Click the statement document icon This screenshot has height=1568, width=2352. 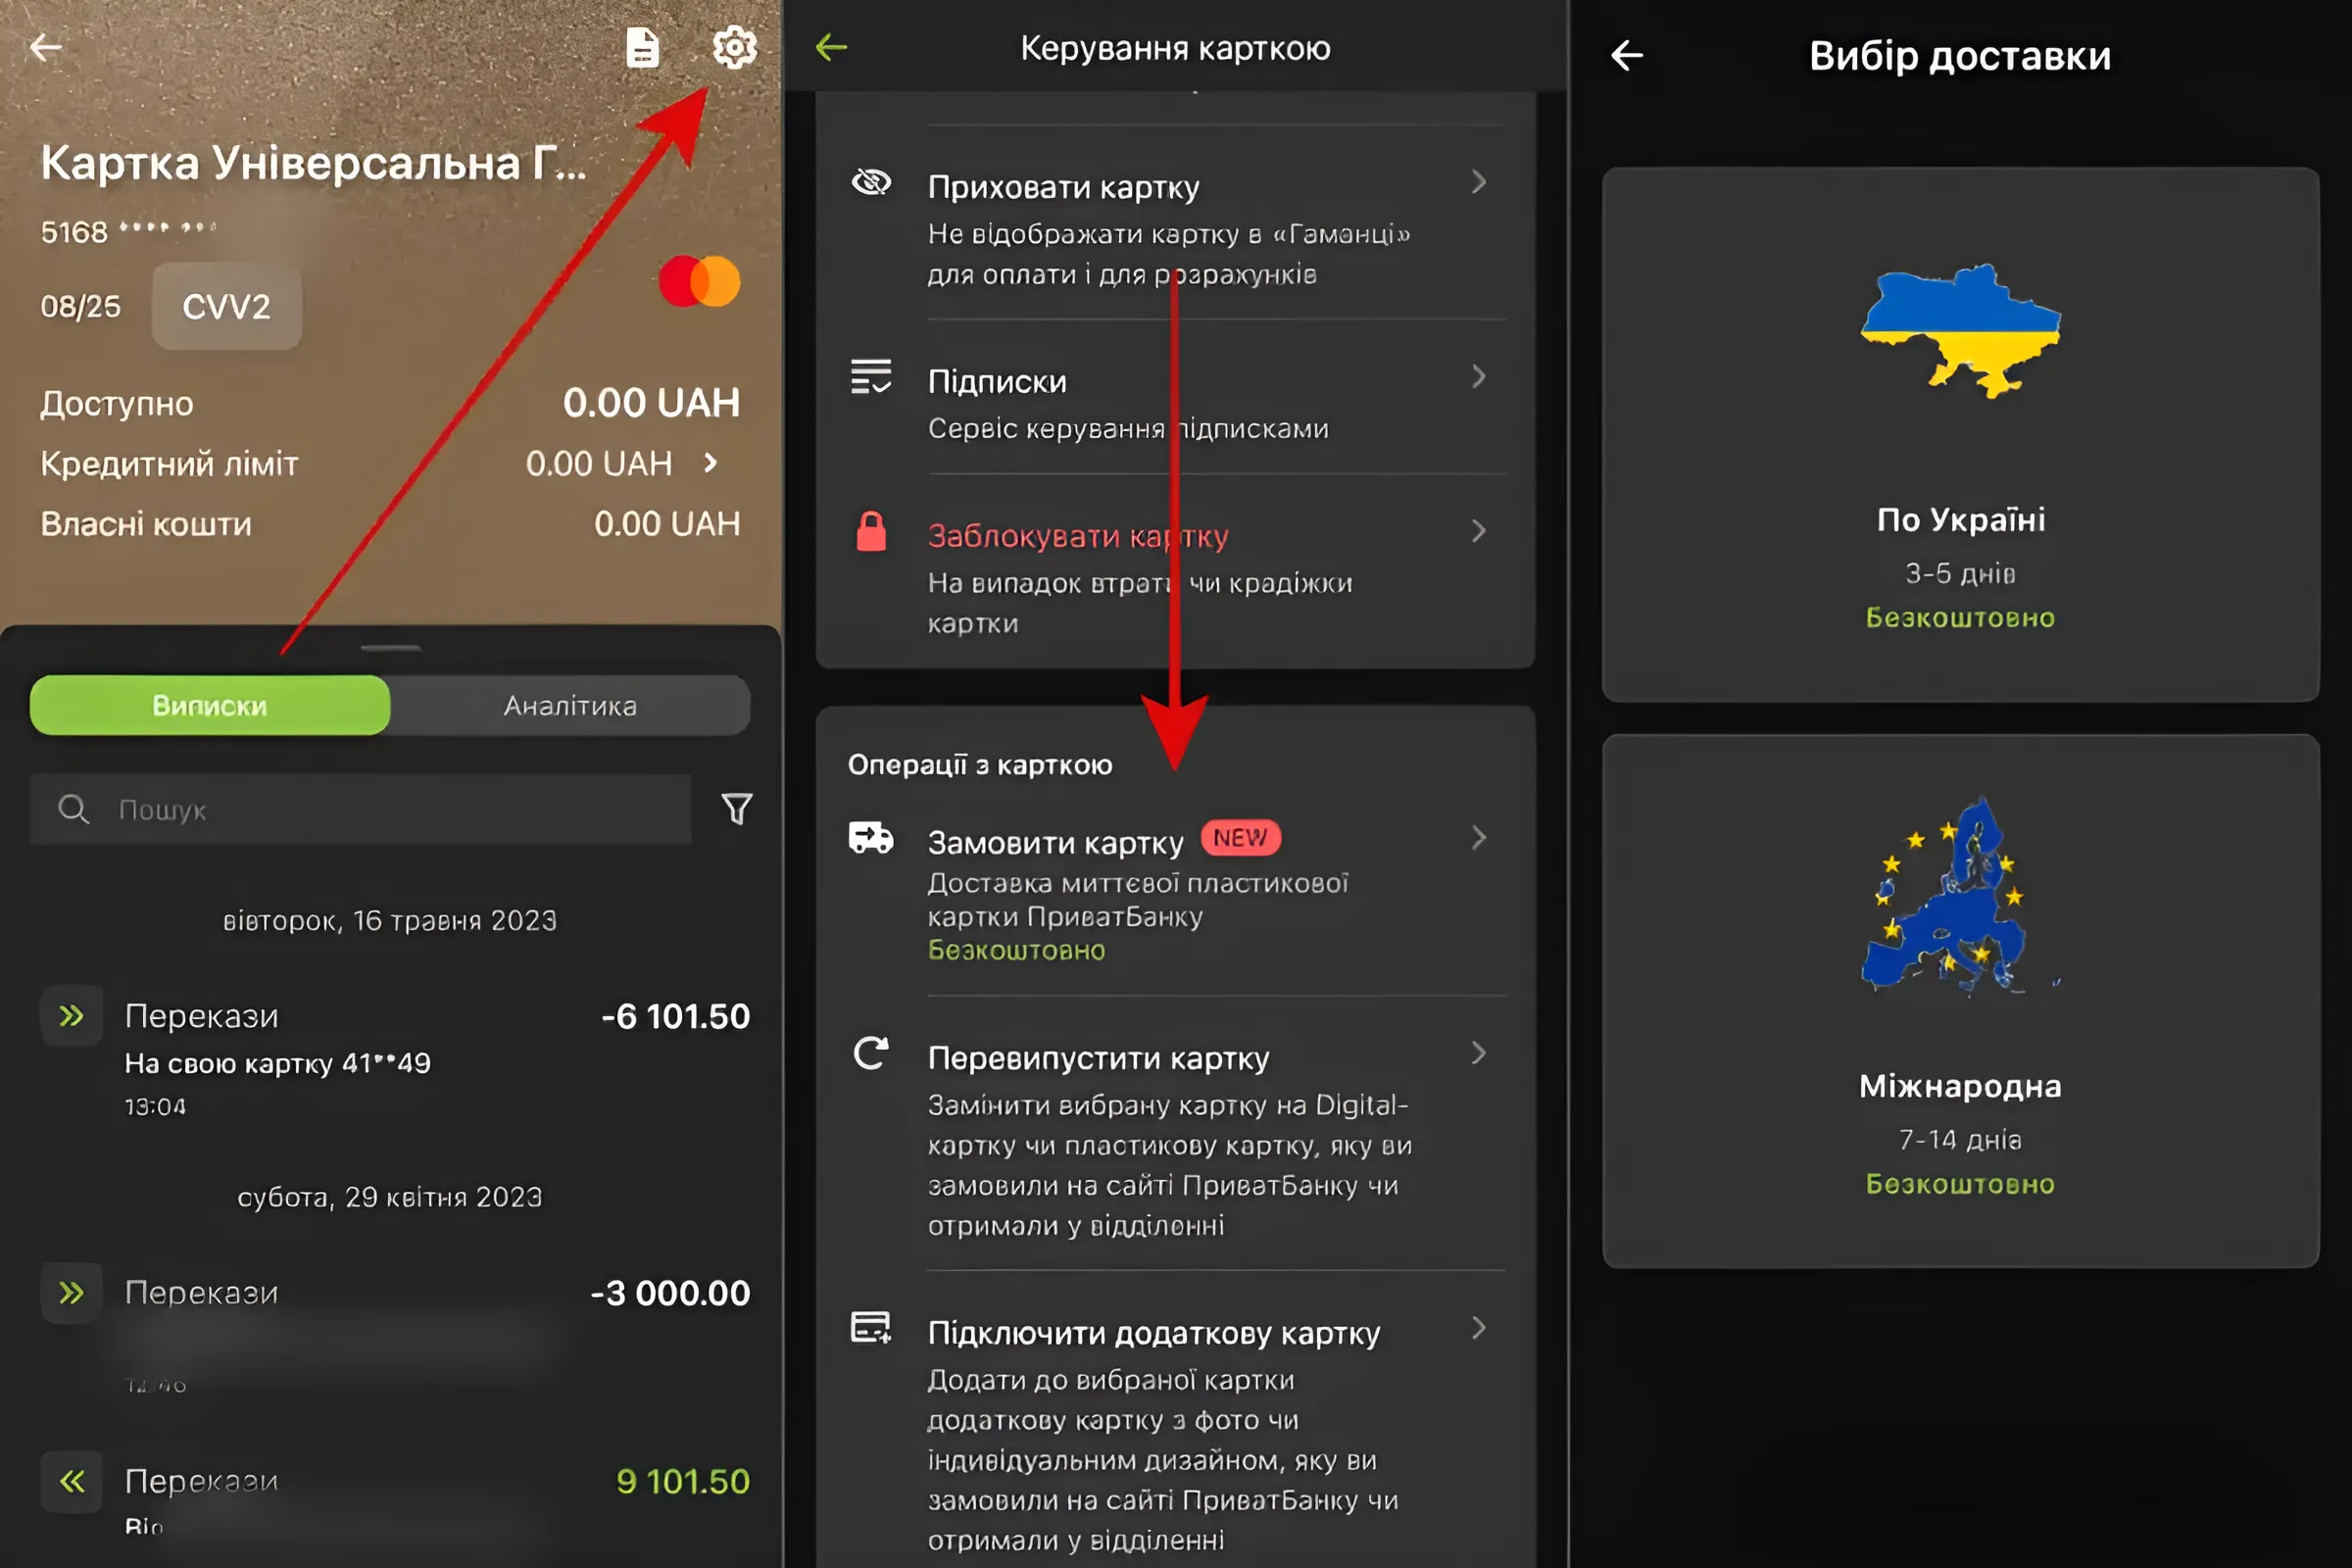pyautogui.click(x=642, y=47)
